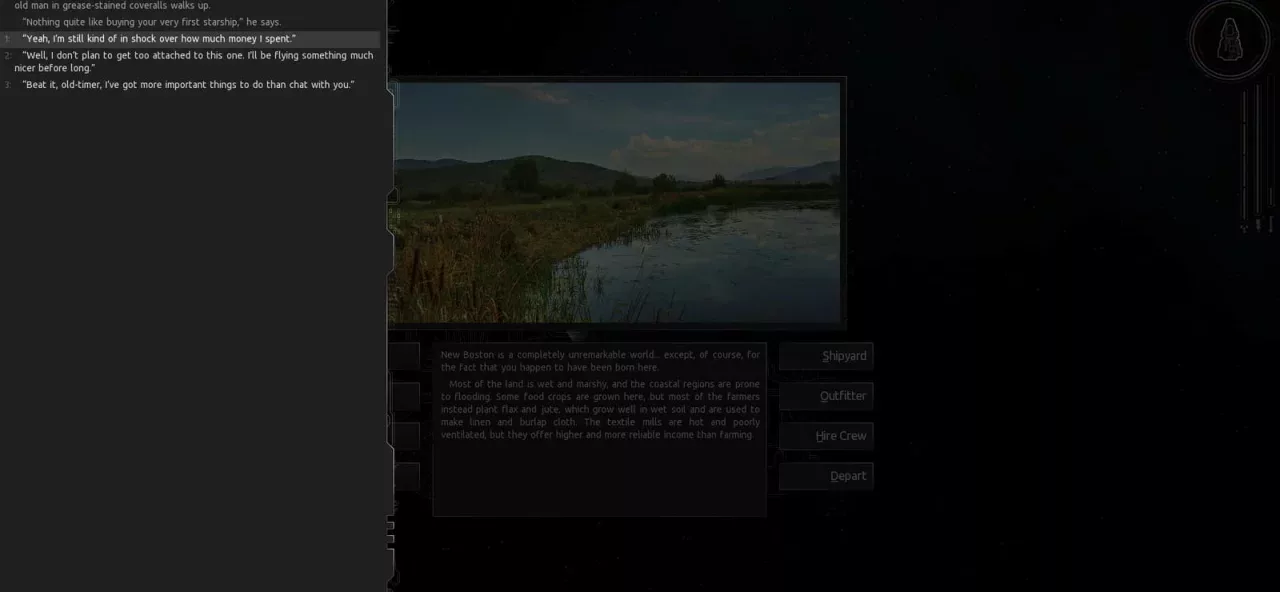Choose reply 'Beat it, old-timer'
The image size is (1280, 592).
click(190, 85)
